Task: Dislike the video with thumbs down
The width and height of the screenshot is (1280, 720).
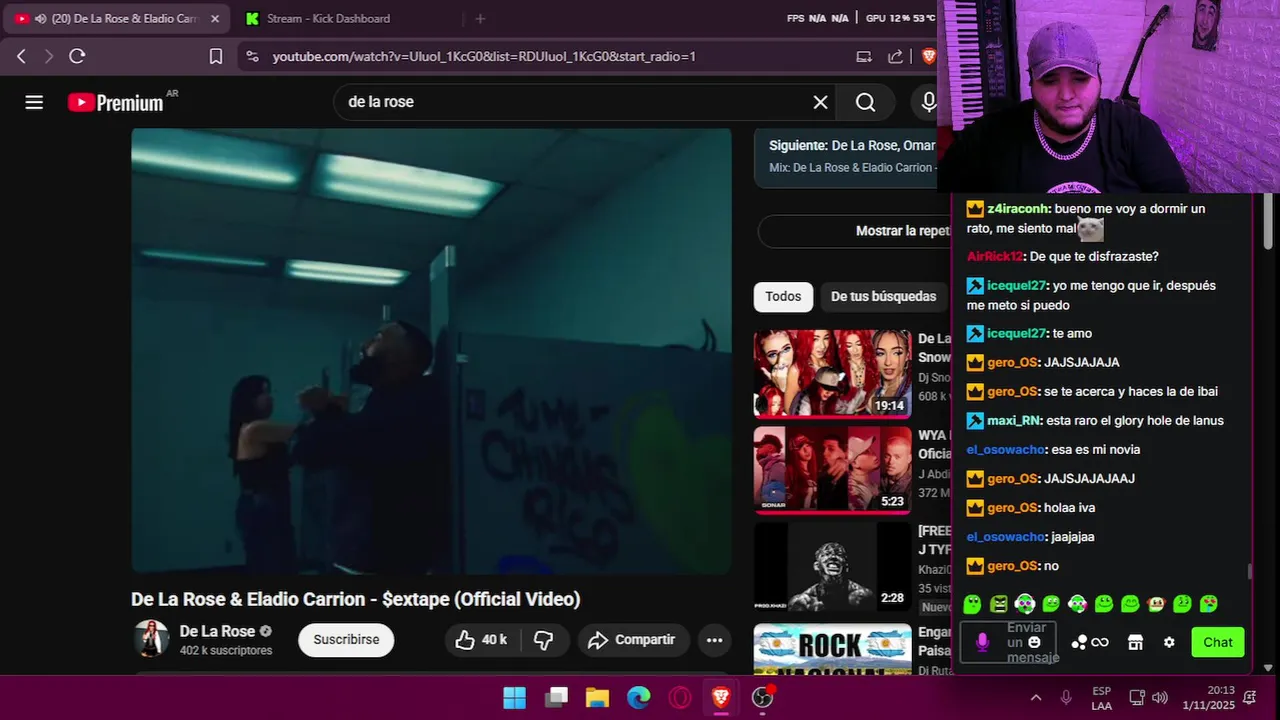Action: coord(544,640)
